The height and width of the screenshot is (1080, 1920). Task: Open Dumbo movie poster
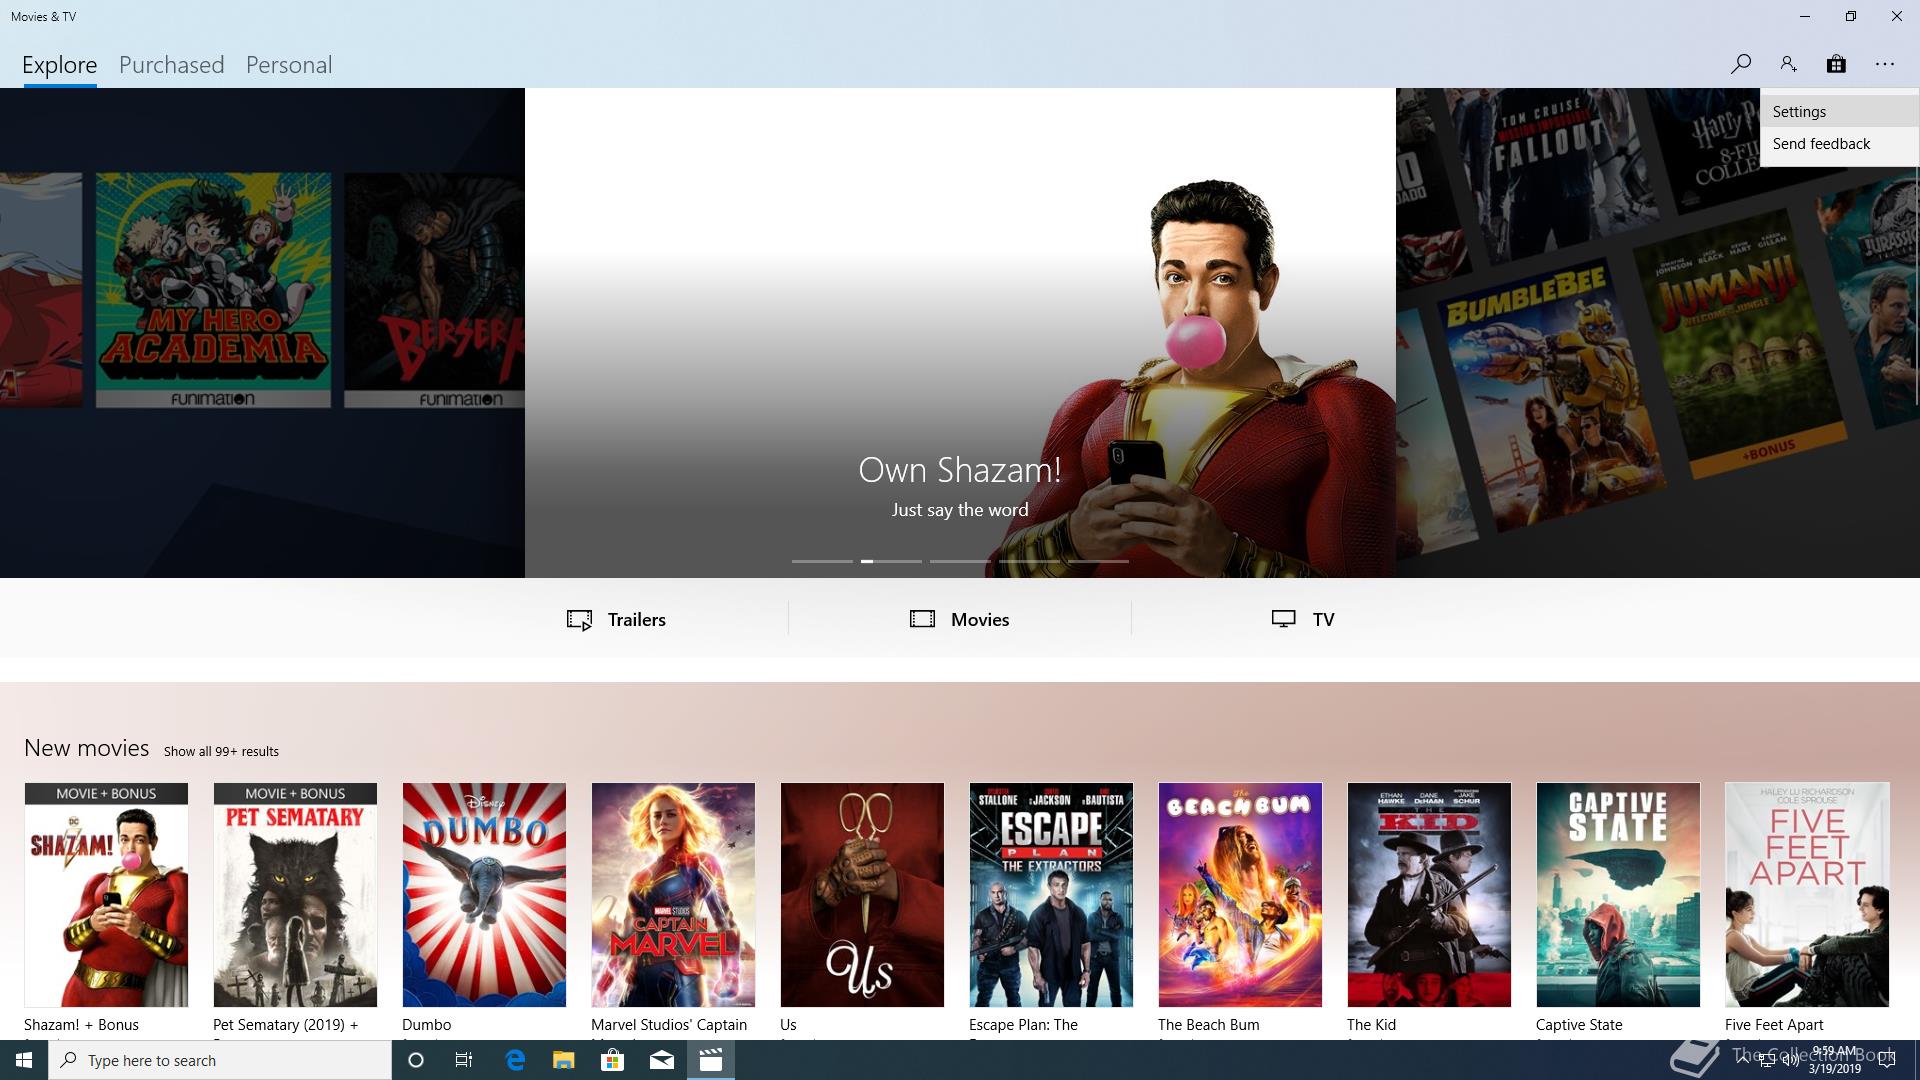[x=484, y=895]
